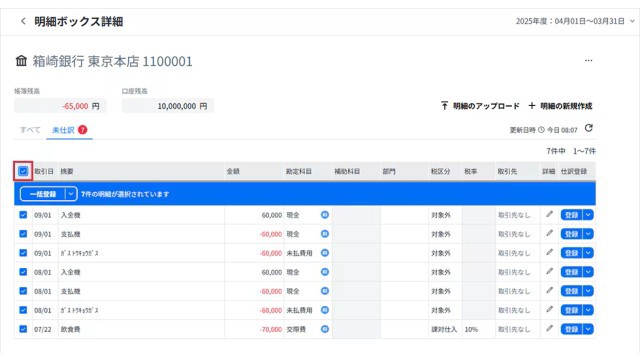Click 交際費 account in the 07/22 row

tap(296, 329)
